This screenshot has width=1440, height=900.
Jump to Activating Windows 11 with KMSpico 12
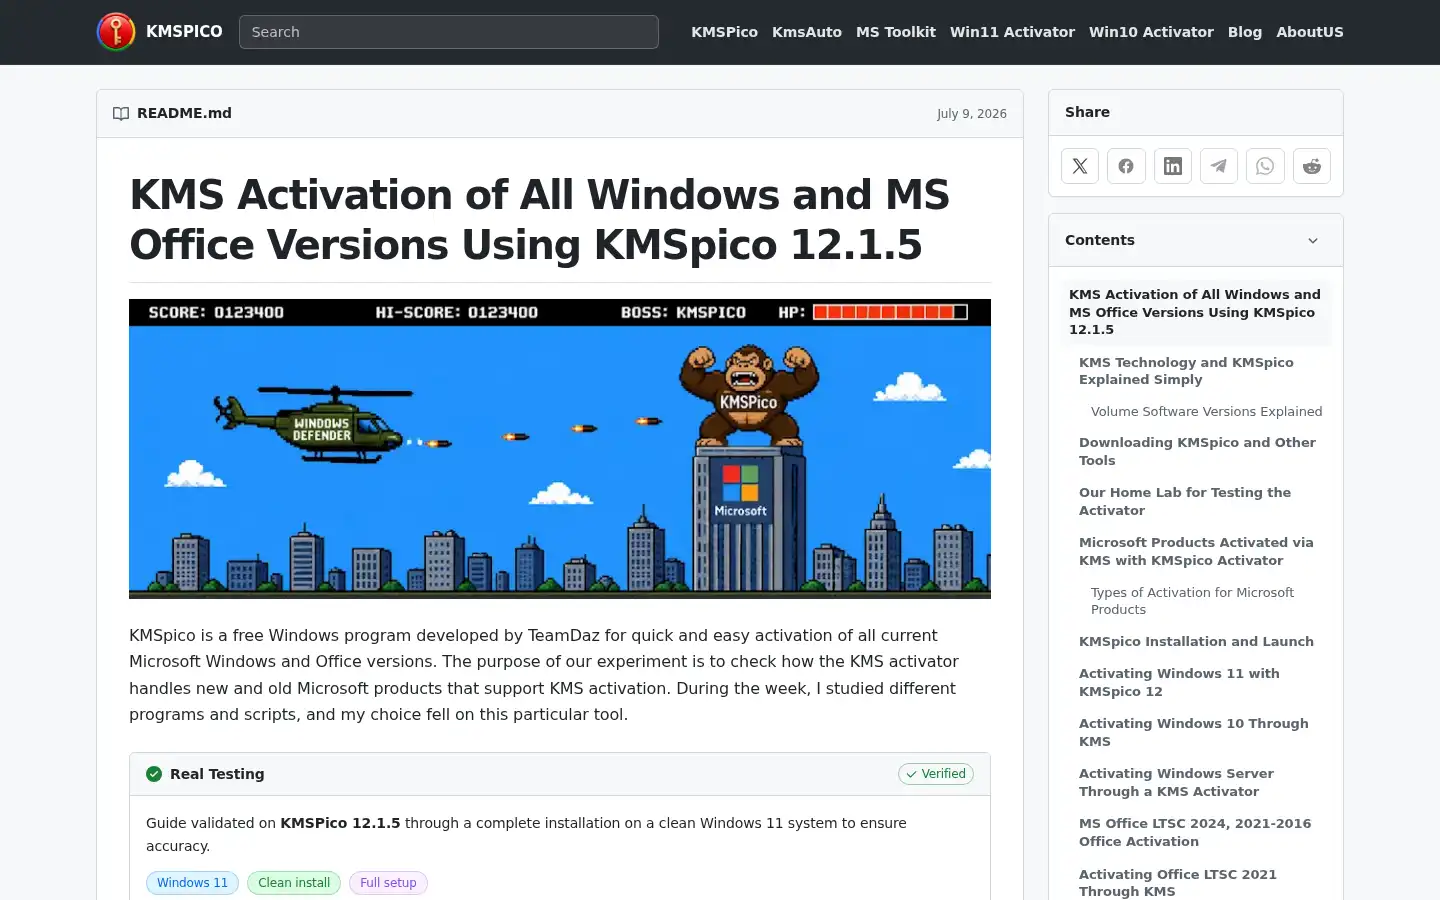1179,682
